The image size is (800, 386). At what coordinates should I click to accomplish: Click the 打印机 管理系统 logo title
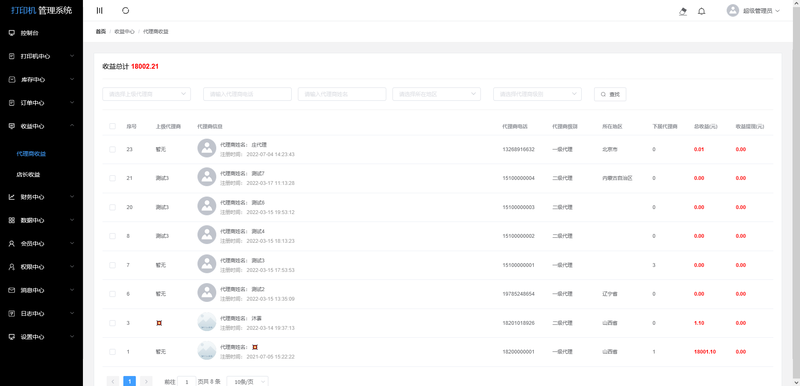(x=41, y=10)
